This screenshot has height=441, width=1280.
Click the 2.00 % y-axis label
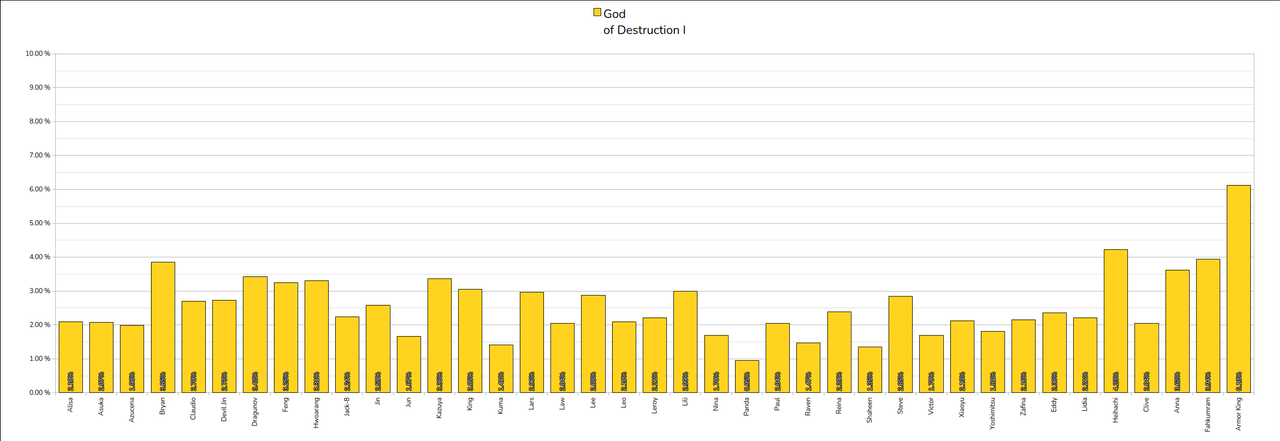click(38, 325)
